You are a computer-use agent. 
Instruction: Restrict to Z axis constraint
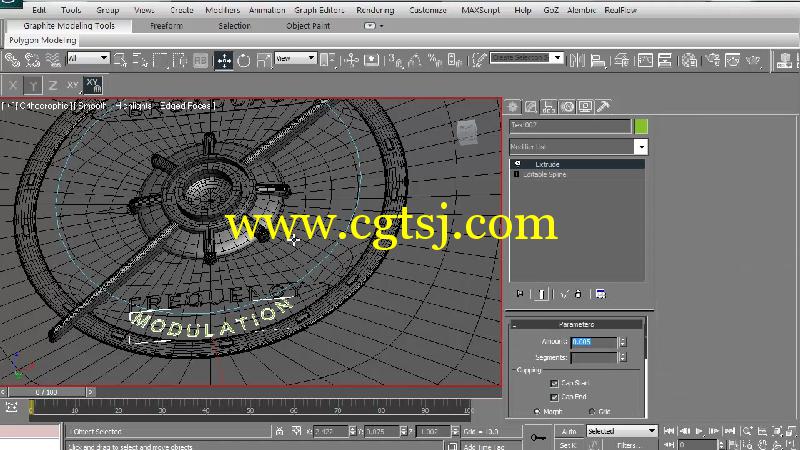pyautogui.click(x=53, y=85)
